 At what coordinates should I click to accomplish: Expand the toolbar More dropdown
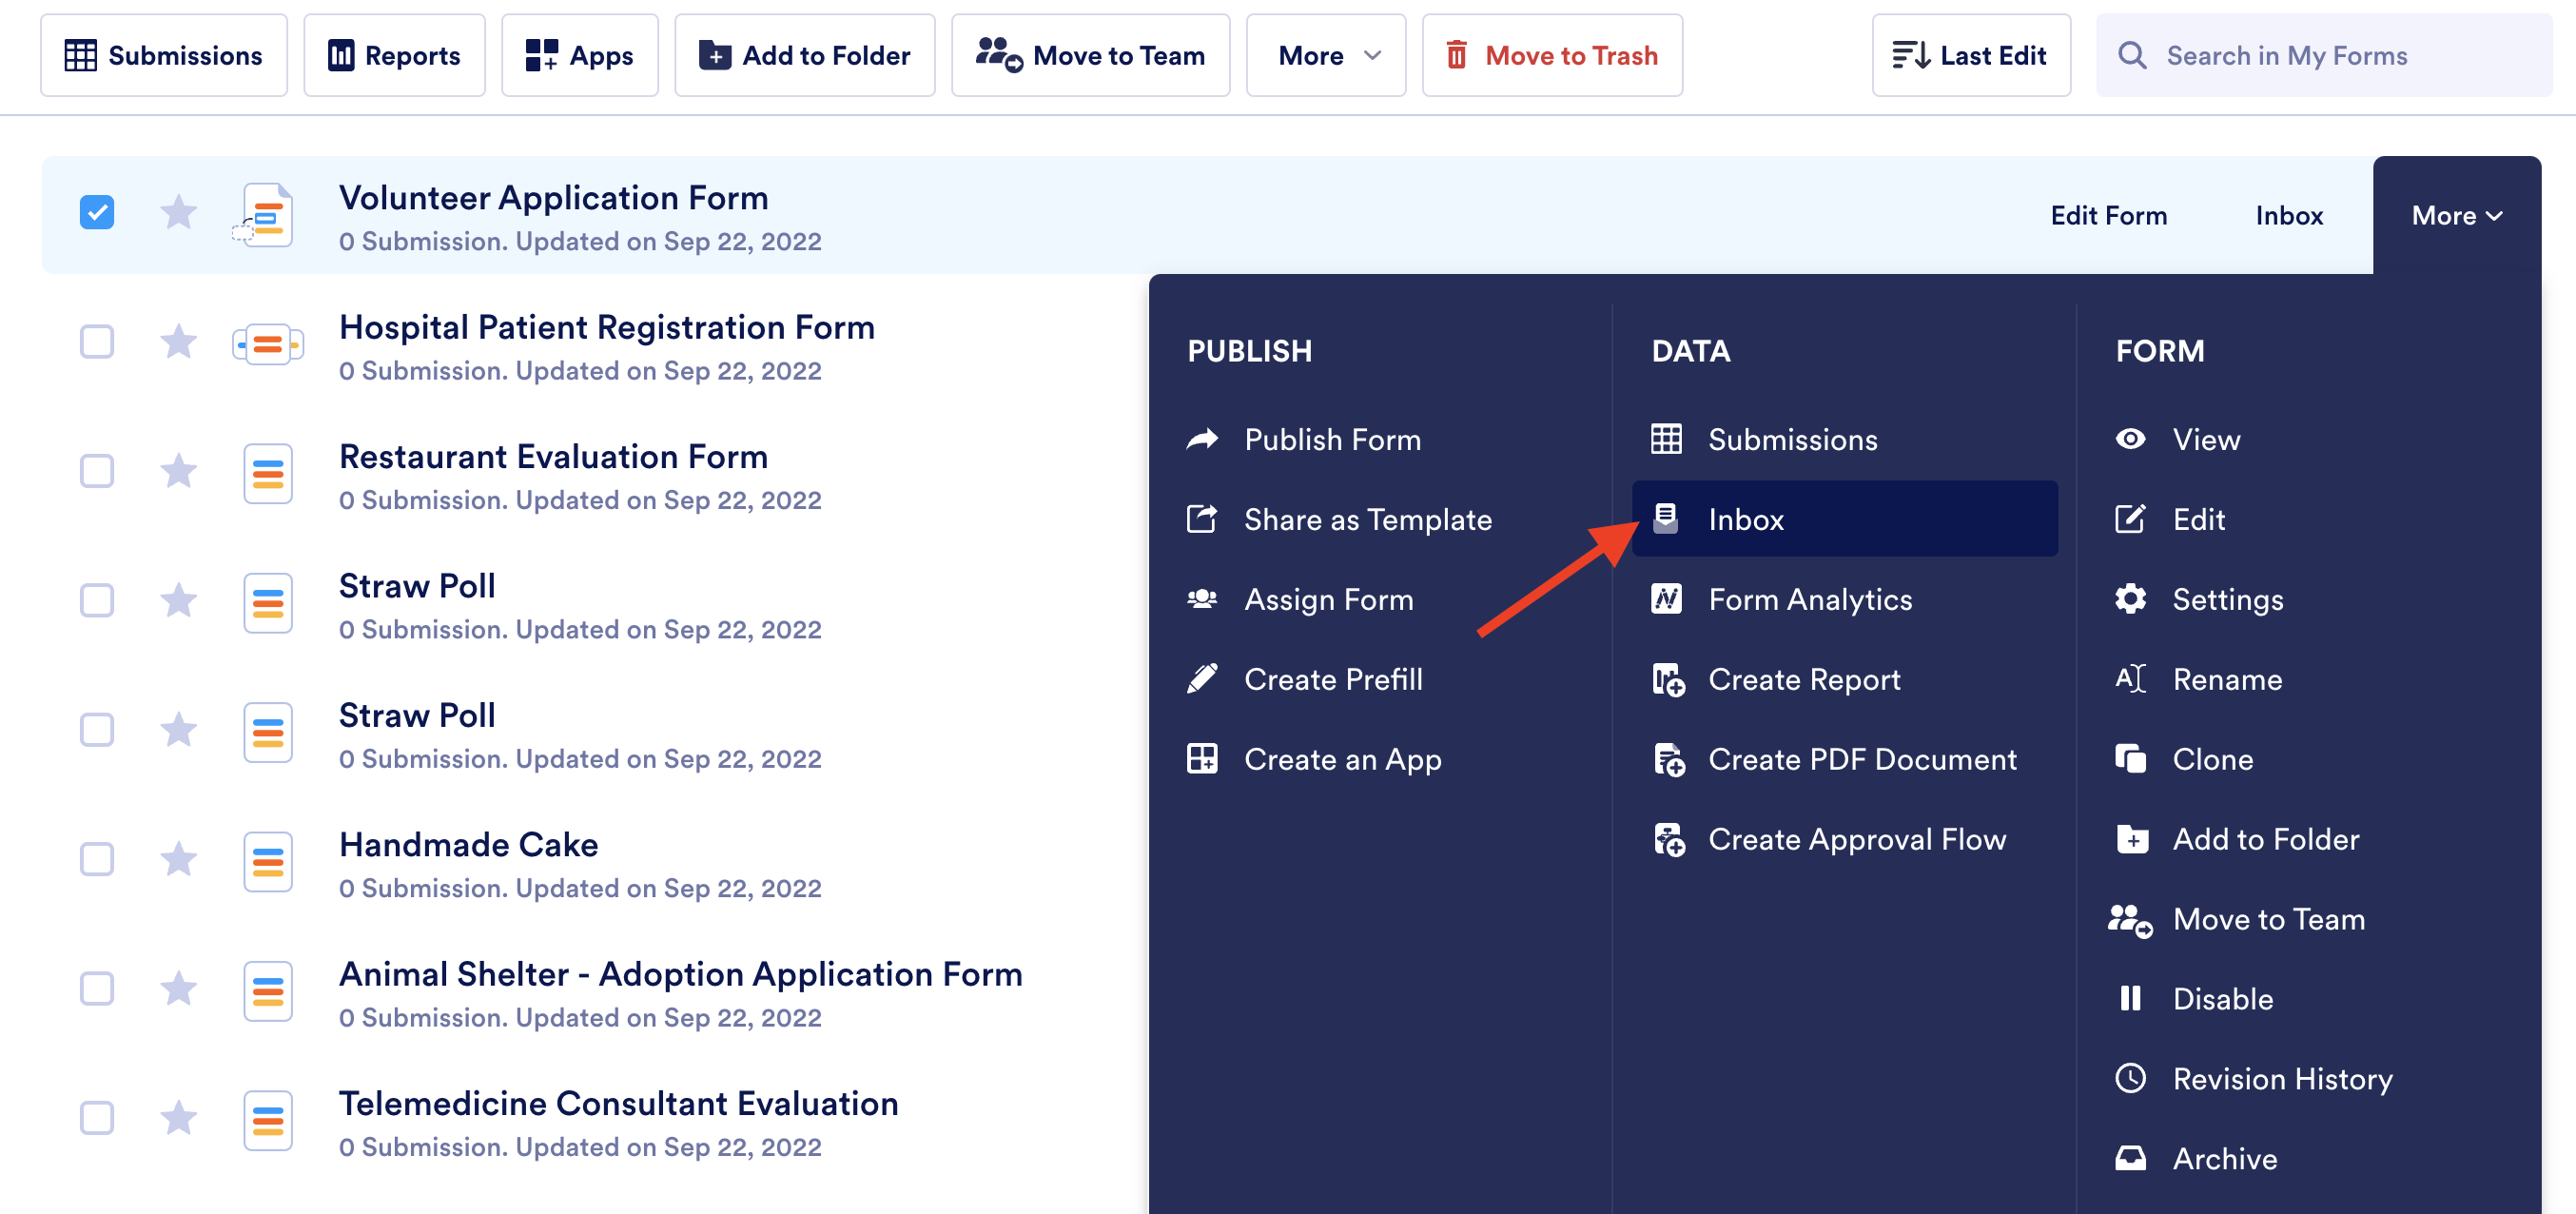(x=1325, y=56)
